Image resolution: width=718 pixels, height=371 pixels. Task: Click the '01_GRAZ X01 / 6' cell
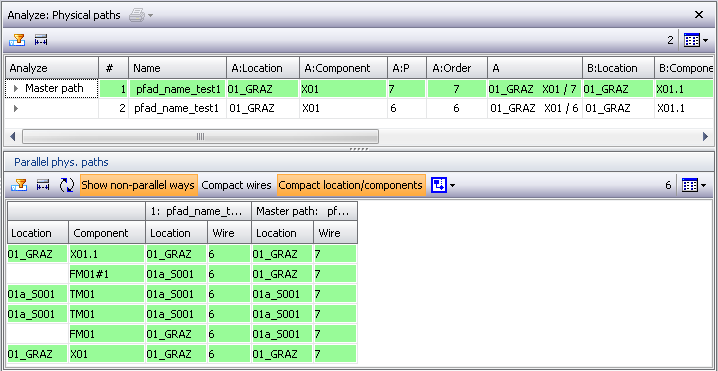click(534, 109)
